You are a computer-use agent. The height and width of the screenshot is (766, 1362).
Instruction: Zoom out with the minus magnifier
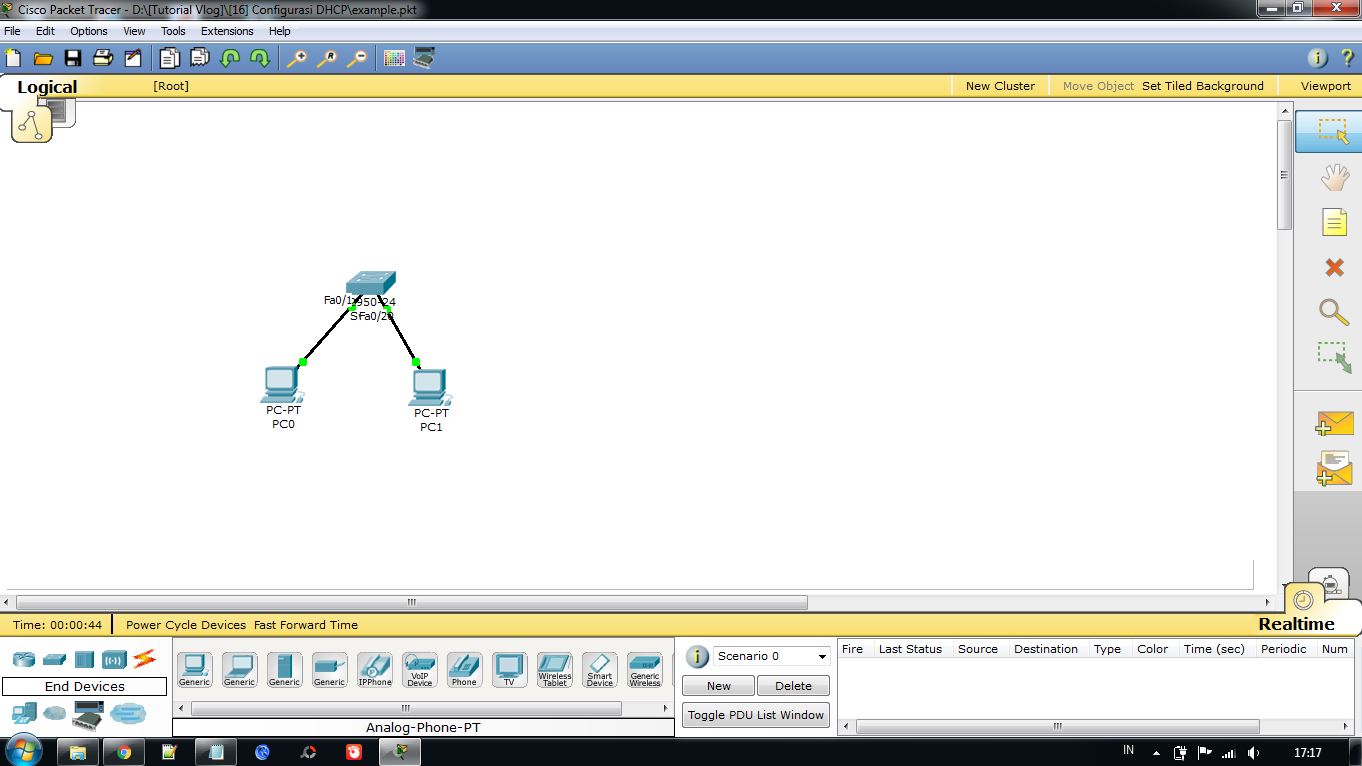pyautogui.click(x=357, y=58)
